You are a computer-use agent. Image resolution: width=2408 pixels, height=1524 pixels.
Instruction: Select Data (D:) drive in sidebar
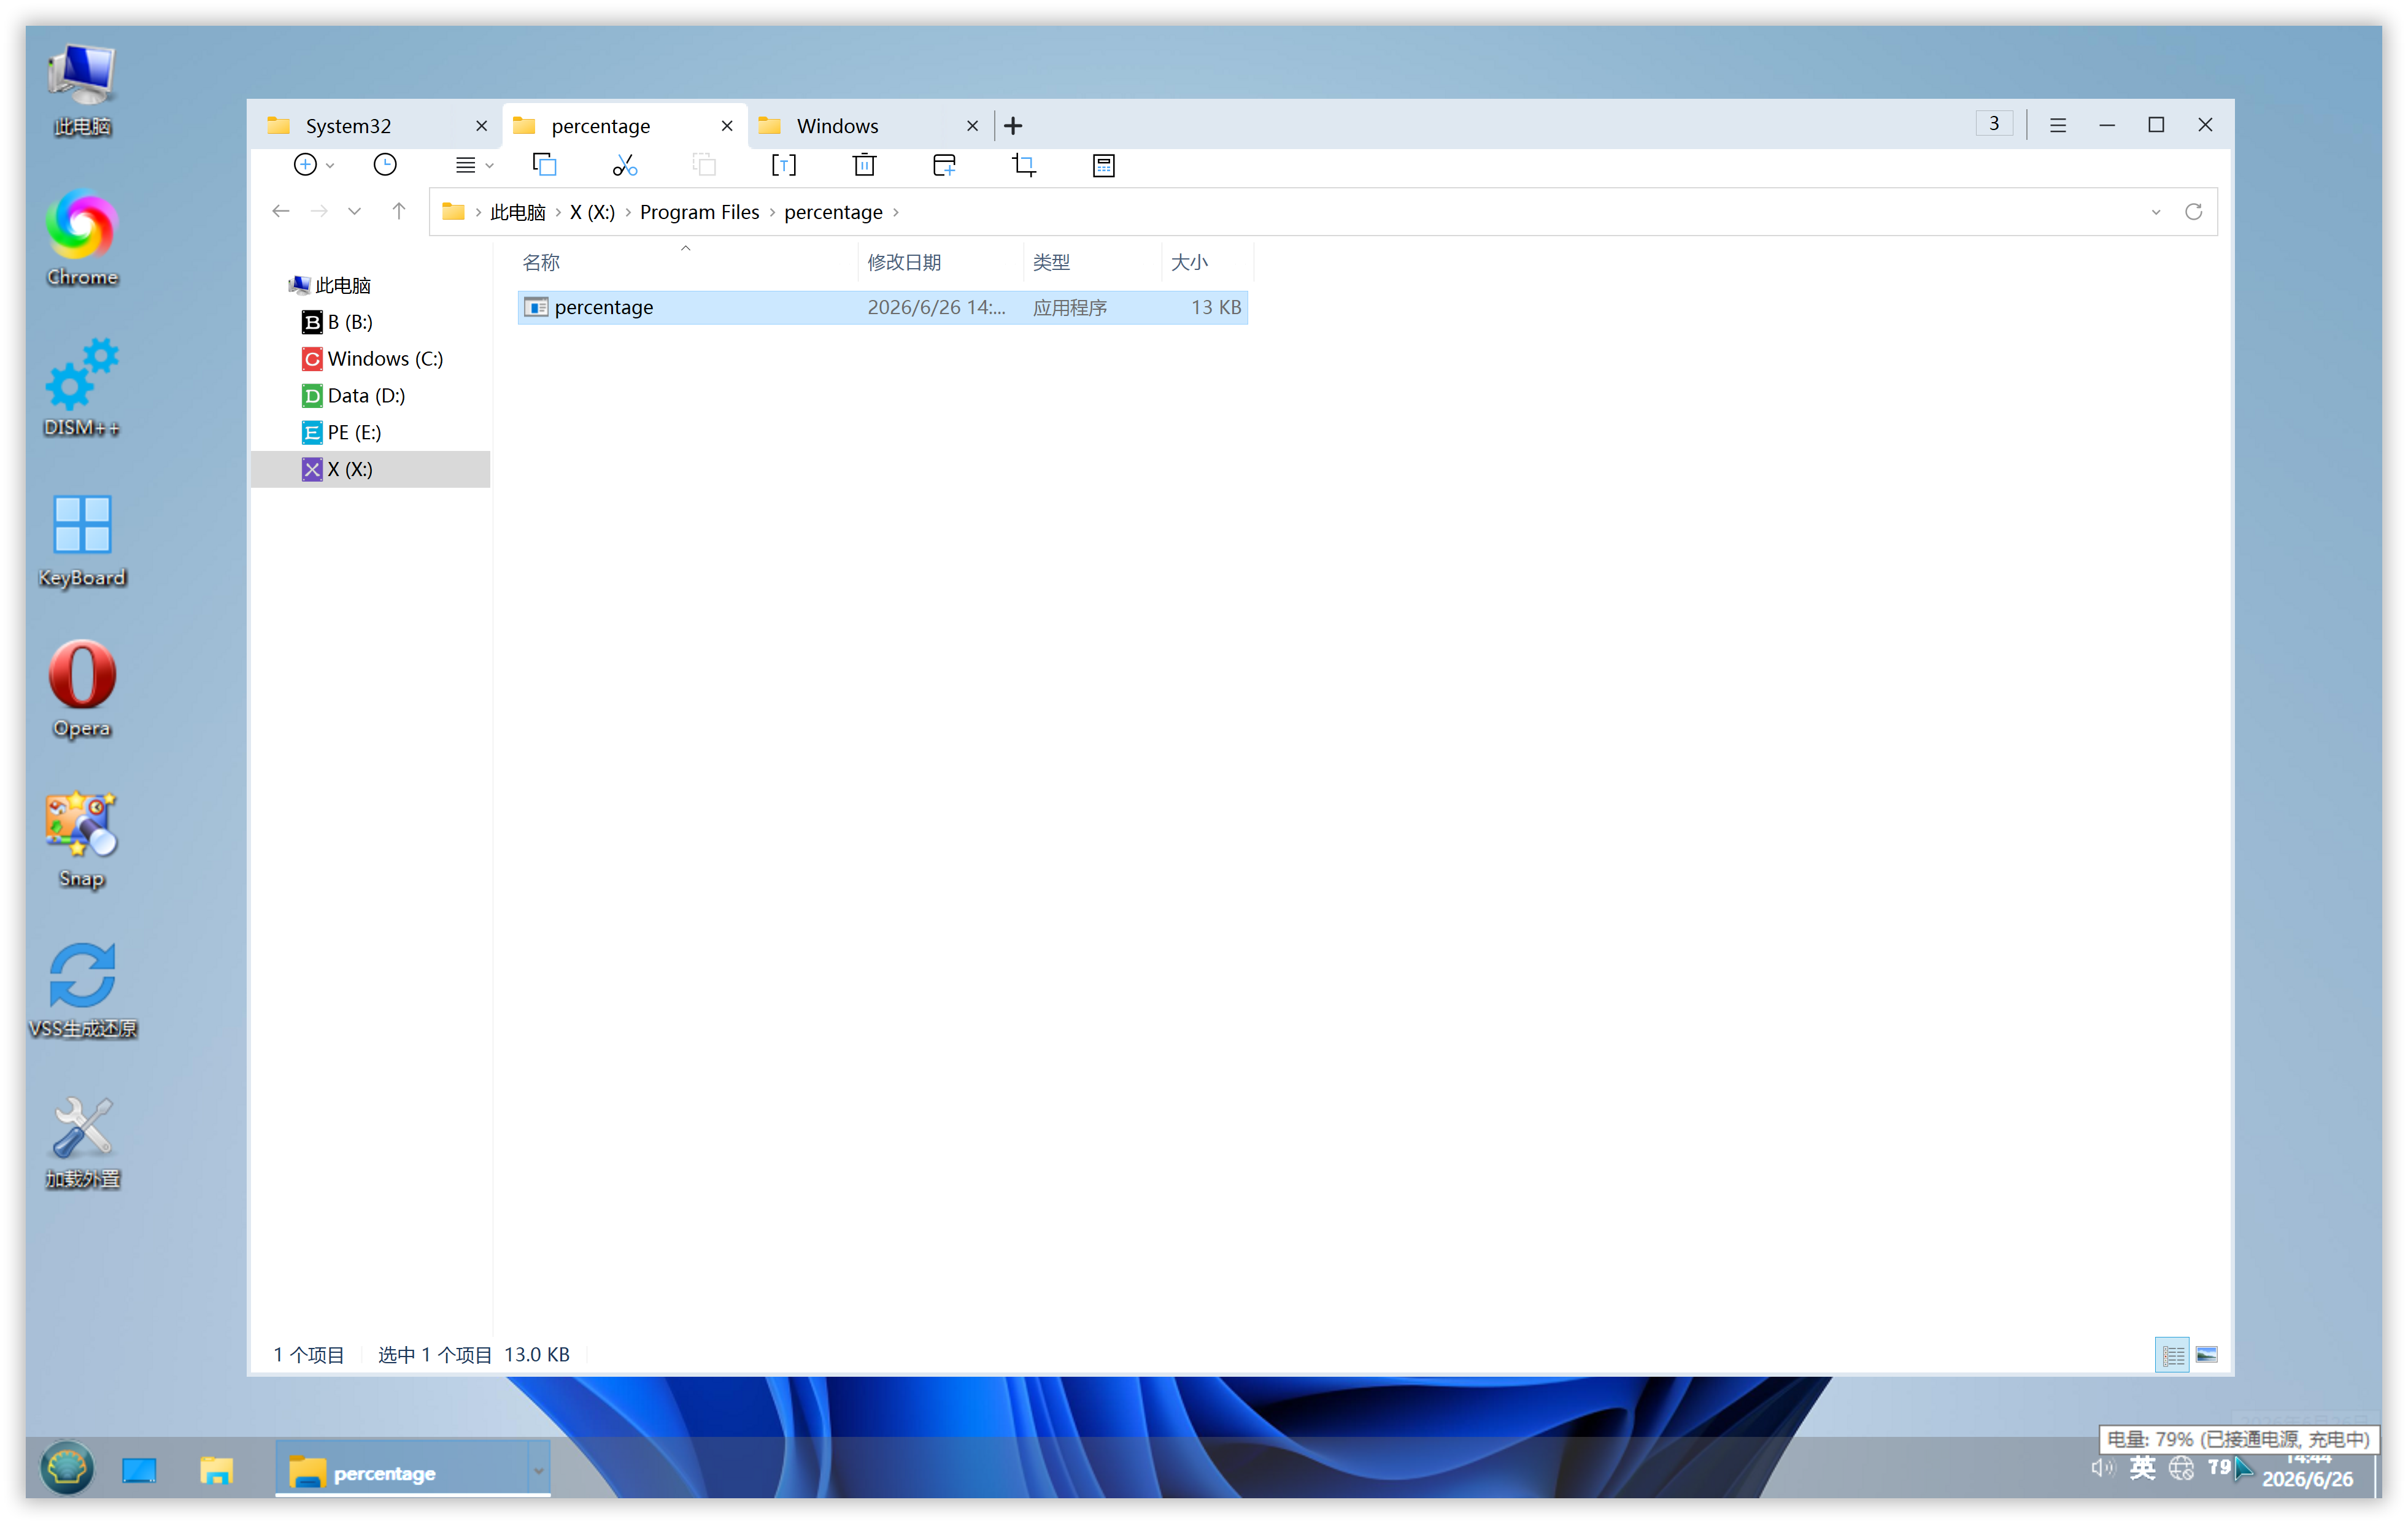(353, 396)
